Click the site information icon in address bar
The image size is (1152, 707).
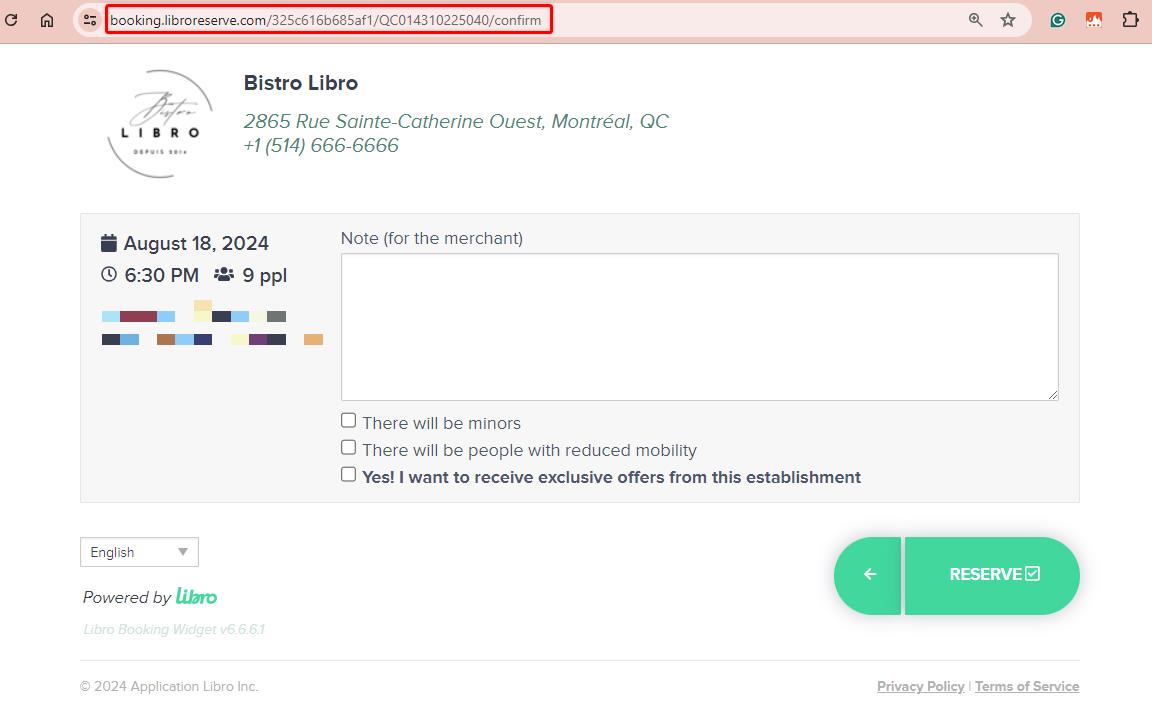coord(90,18)
